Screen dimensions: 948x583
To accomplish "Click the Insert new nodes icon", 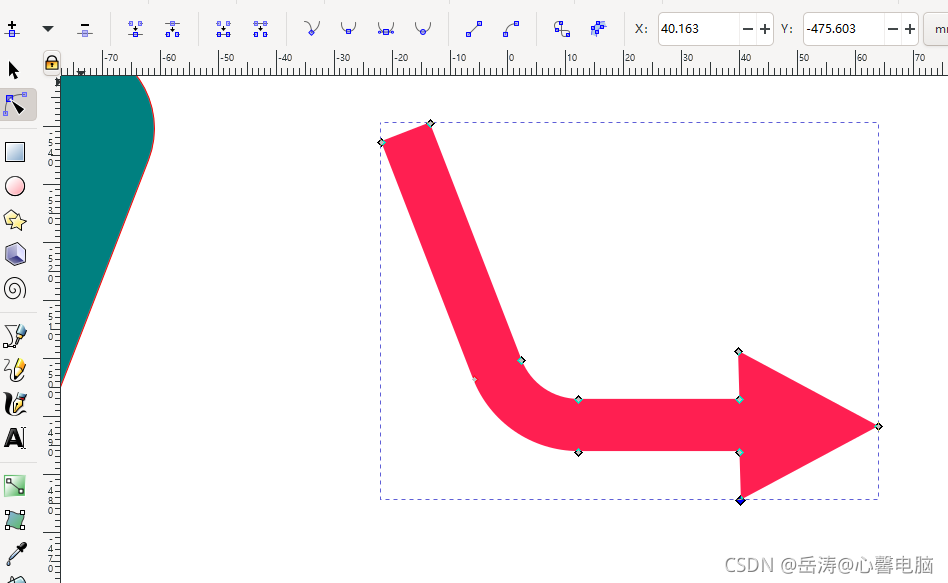I will (12, 28).
